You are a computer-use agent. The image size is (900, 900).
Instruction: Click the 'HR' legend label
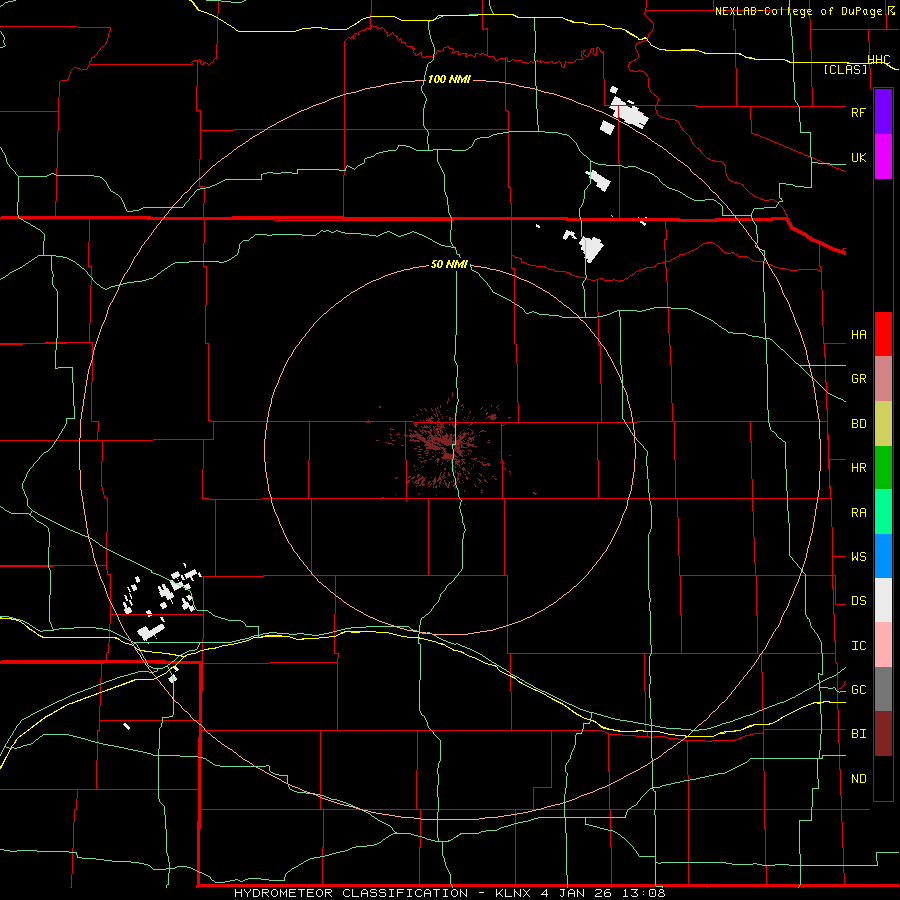(x=858, y=468)
